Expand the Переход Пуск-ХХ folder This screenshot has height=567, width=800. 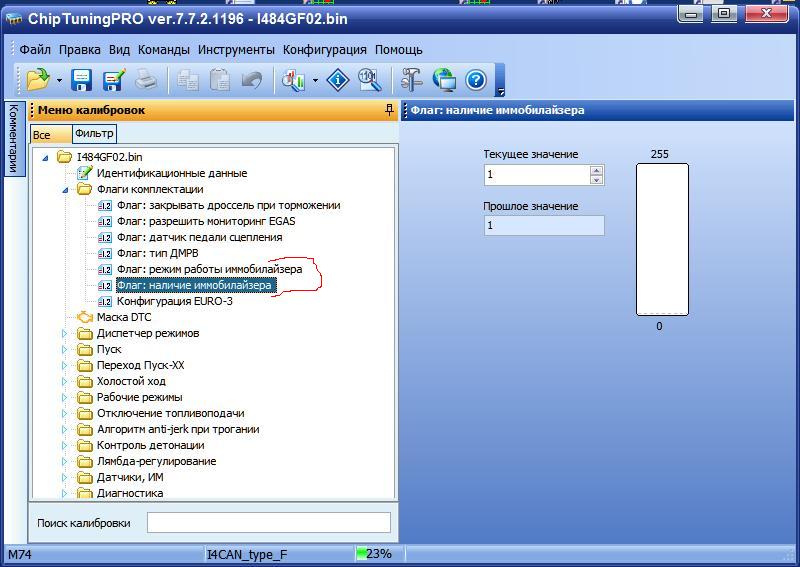(64, 365)
